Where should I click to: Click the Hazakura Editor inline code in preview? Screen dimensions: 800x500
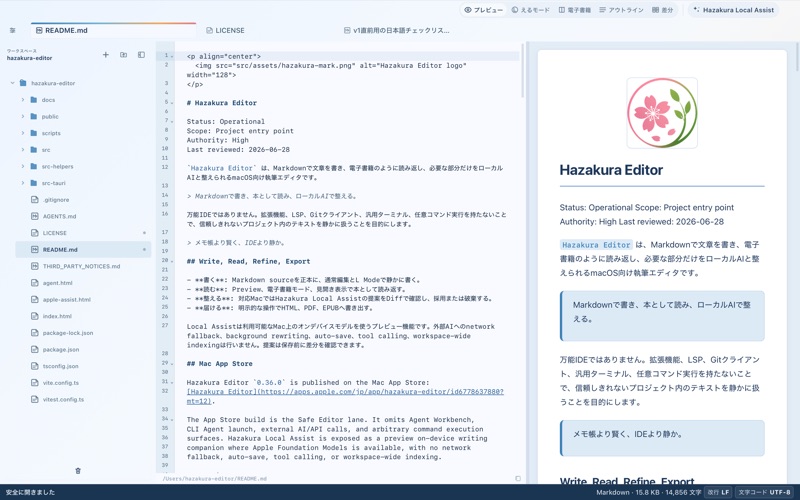pos(596,245)
